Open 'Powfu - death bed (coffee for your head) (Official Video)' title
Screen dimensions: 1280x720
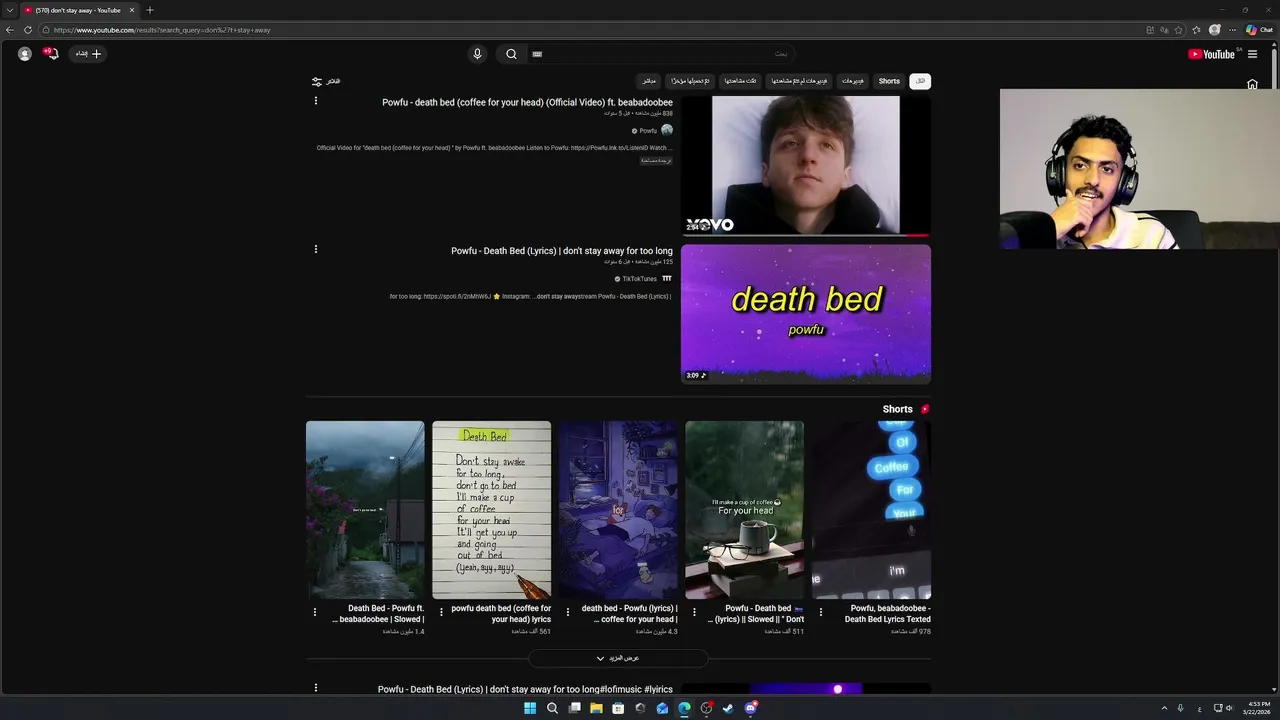click(x=527, y=102)
